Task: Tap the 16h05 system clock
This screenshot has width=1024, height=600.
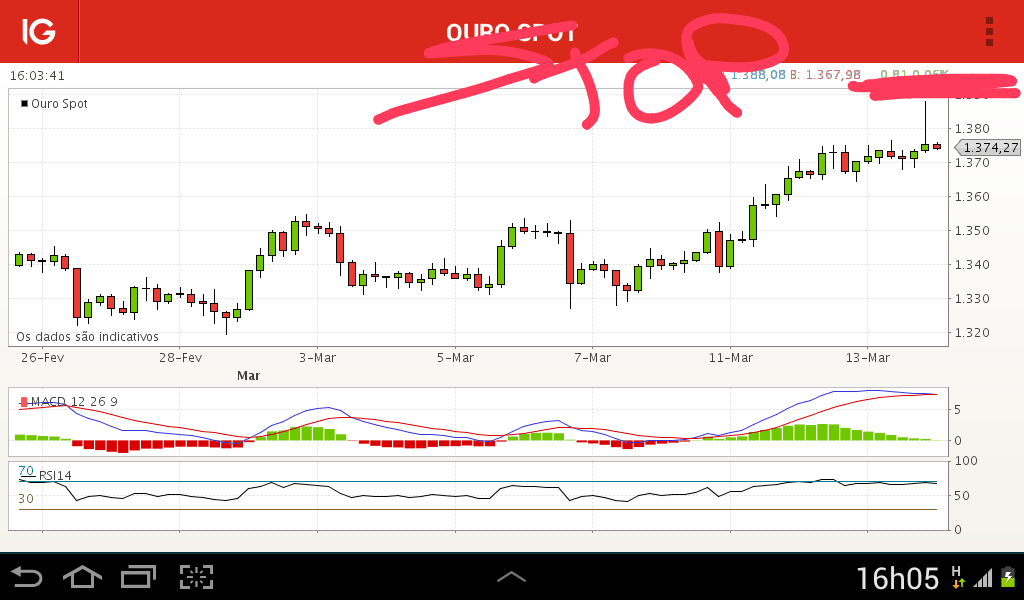Action: click(897, 578)
